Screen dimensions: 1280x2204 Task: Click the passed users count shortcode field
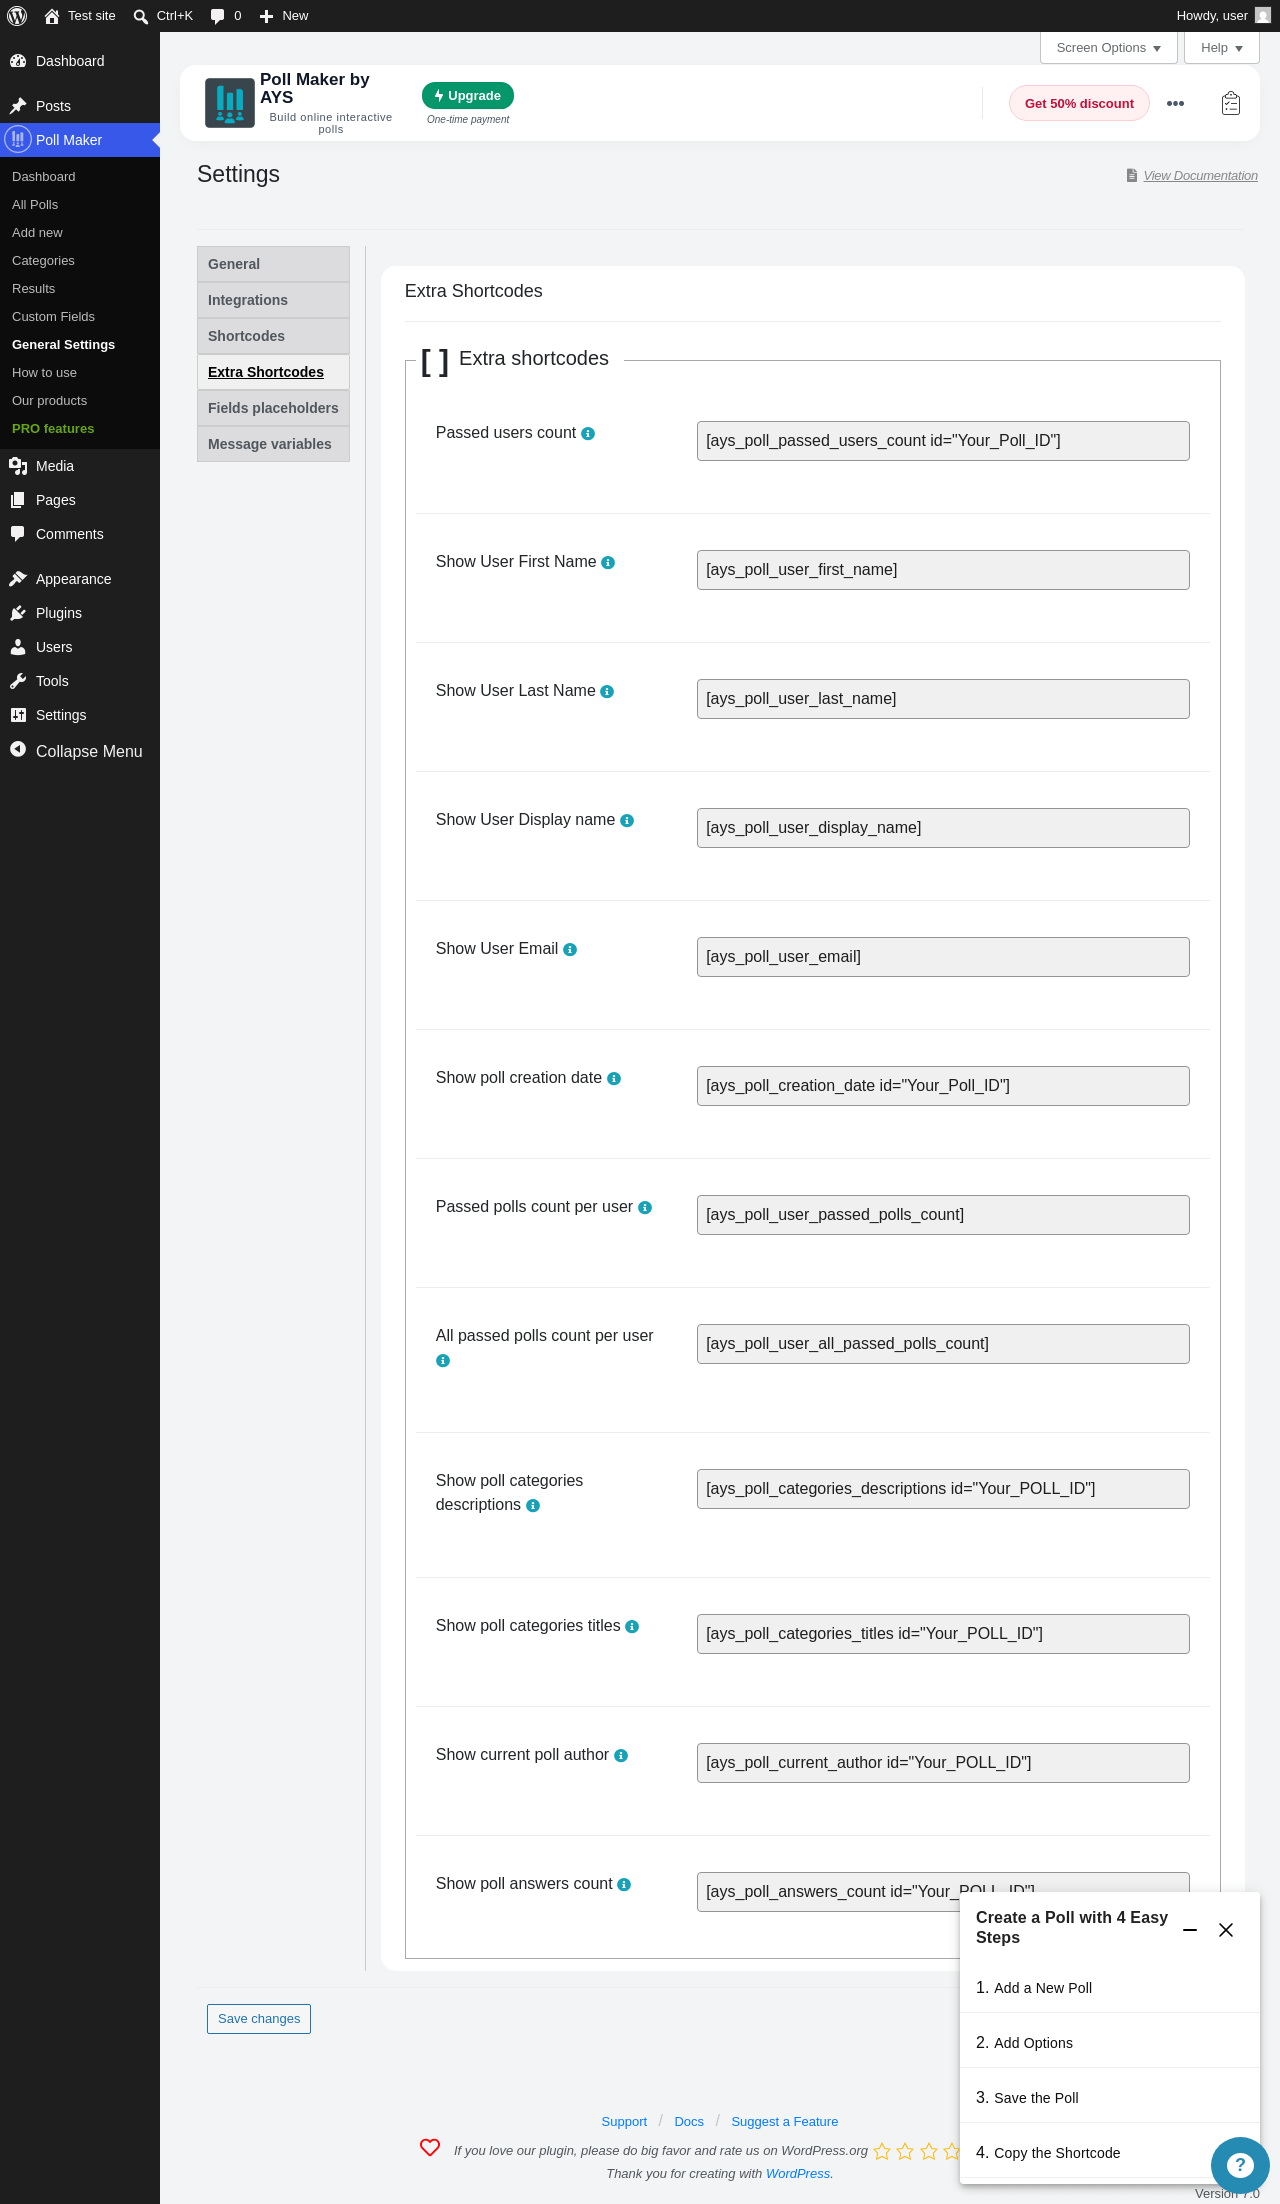point(943,441)
